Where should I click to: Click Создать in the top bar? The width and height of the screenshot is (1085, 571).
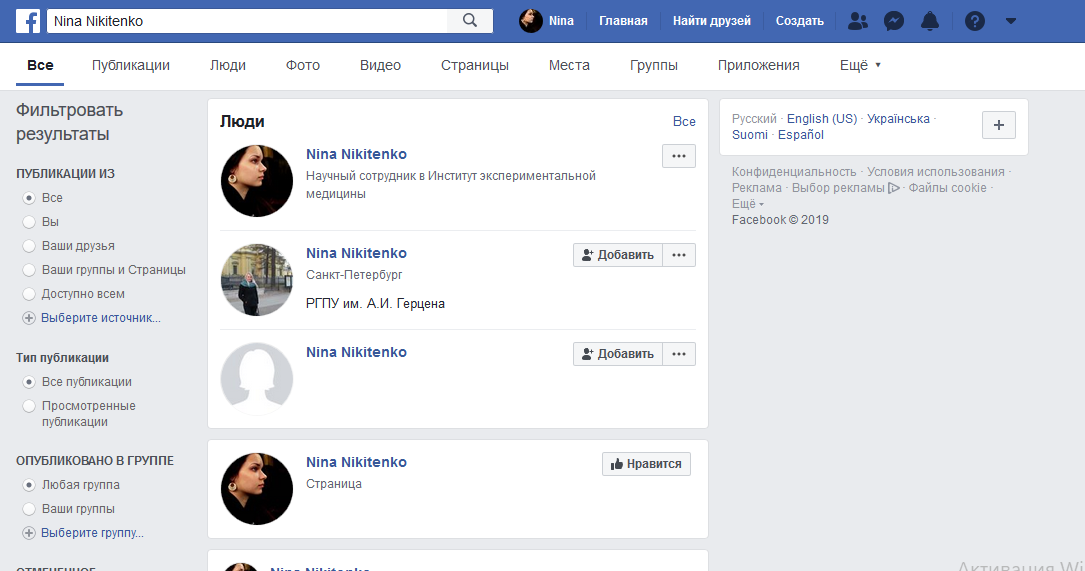coord(799,21)
